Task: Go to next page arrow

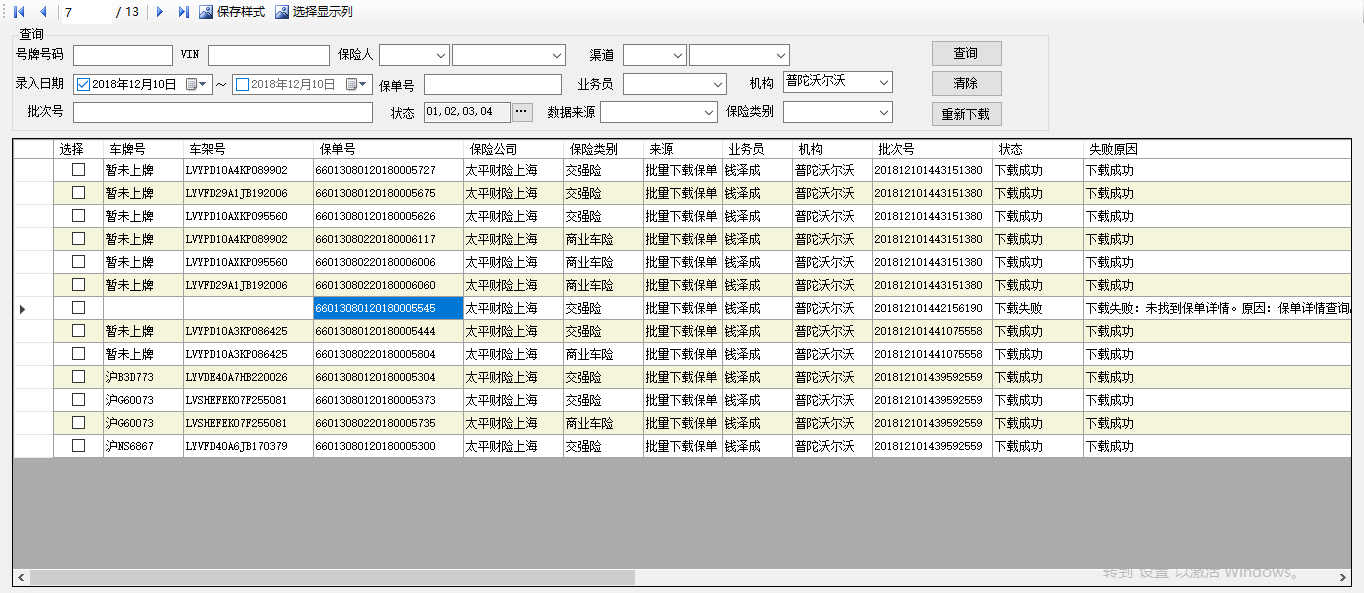Action: tap(160, 12)
